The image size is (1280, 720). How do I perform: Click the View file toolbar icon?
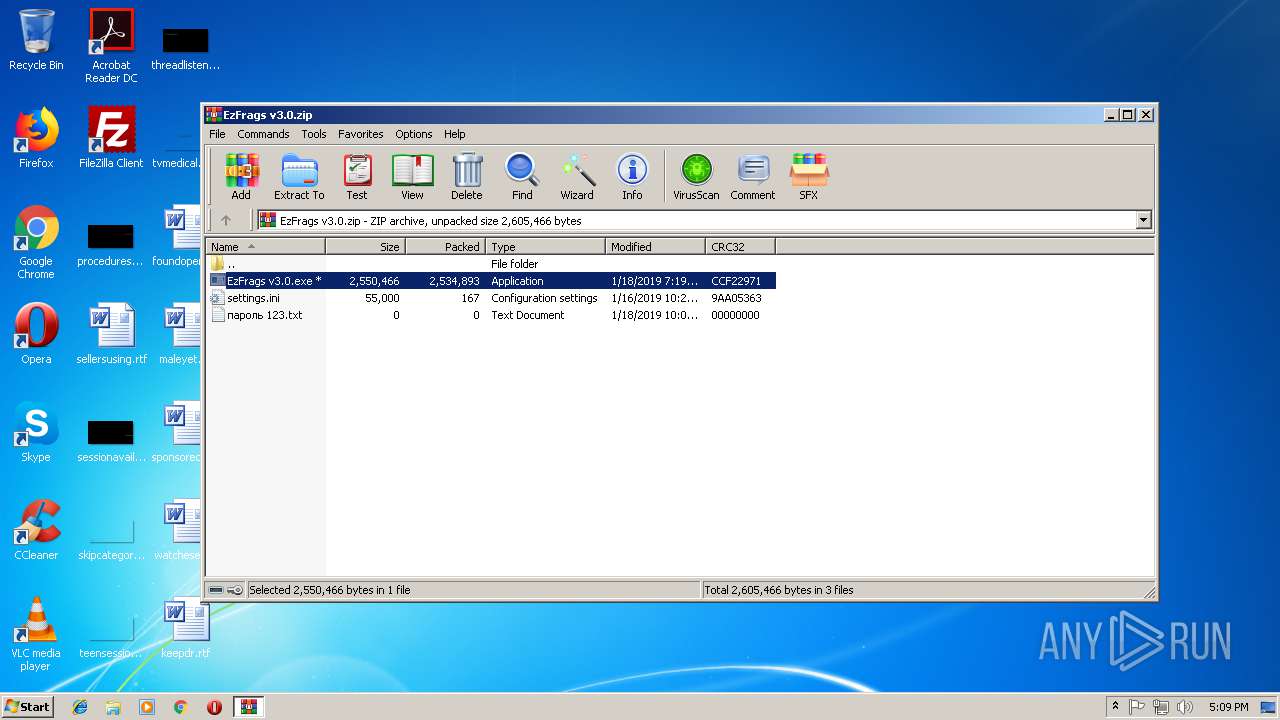click(412, 177)
